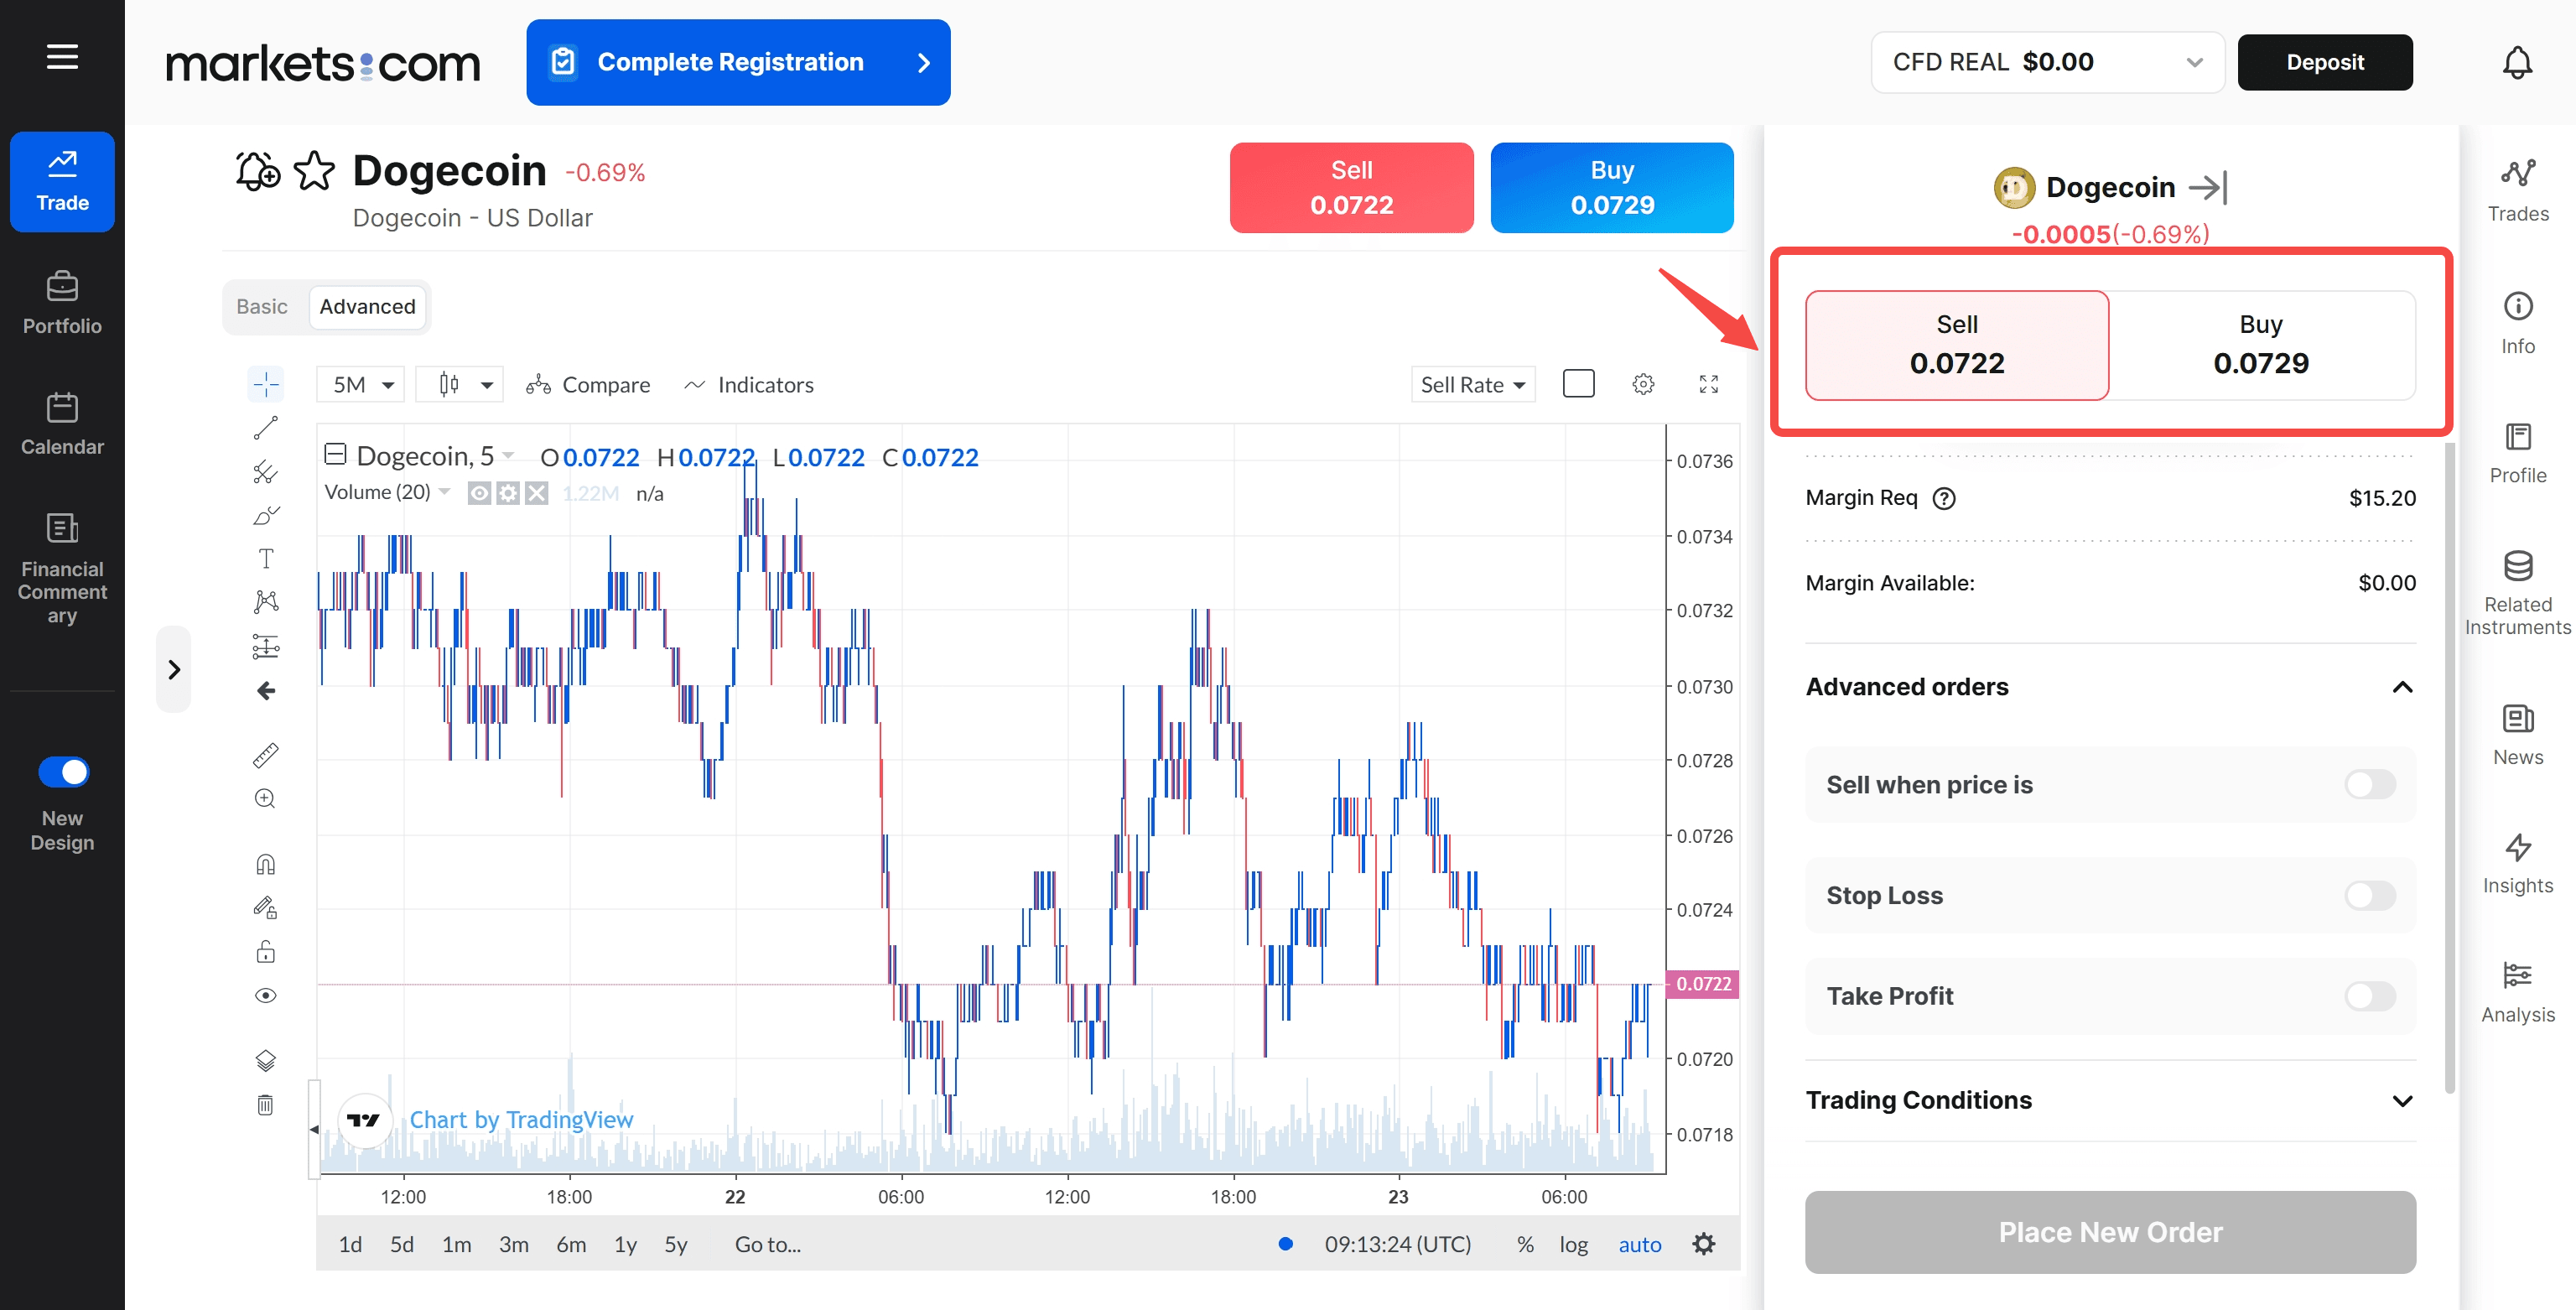Open the Sell Rate dropdown

(x=1473, y=385)
